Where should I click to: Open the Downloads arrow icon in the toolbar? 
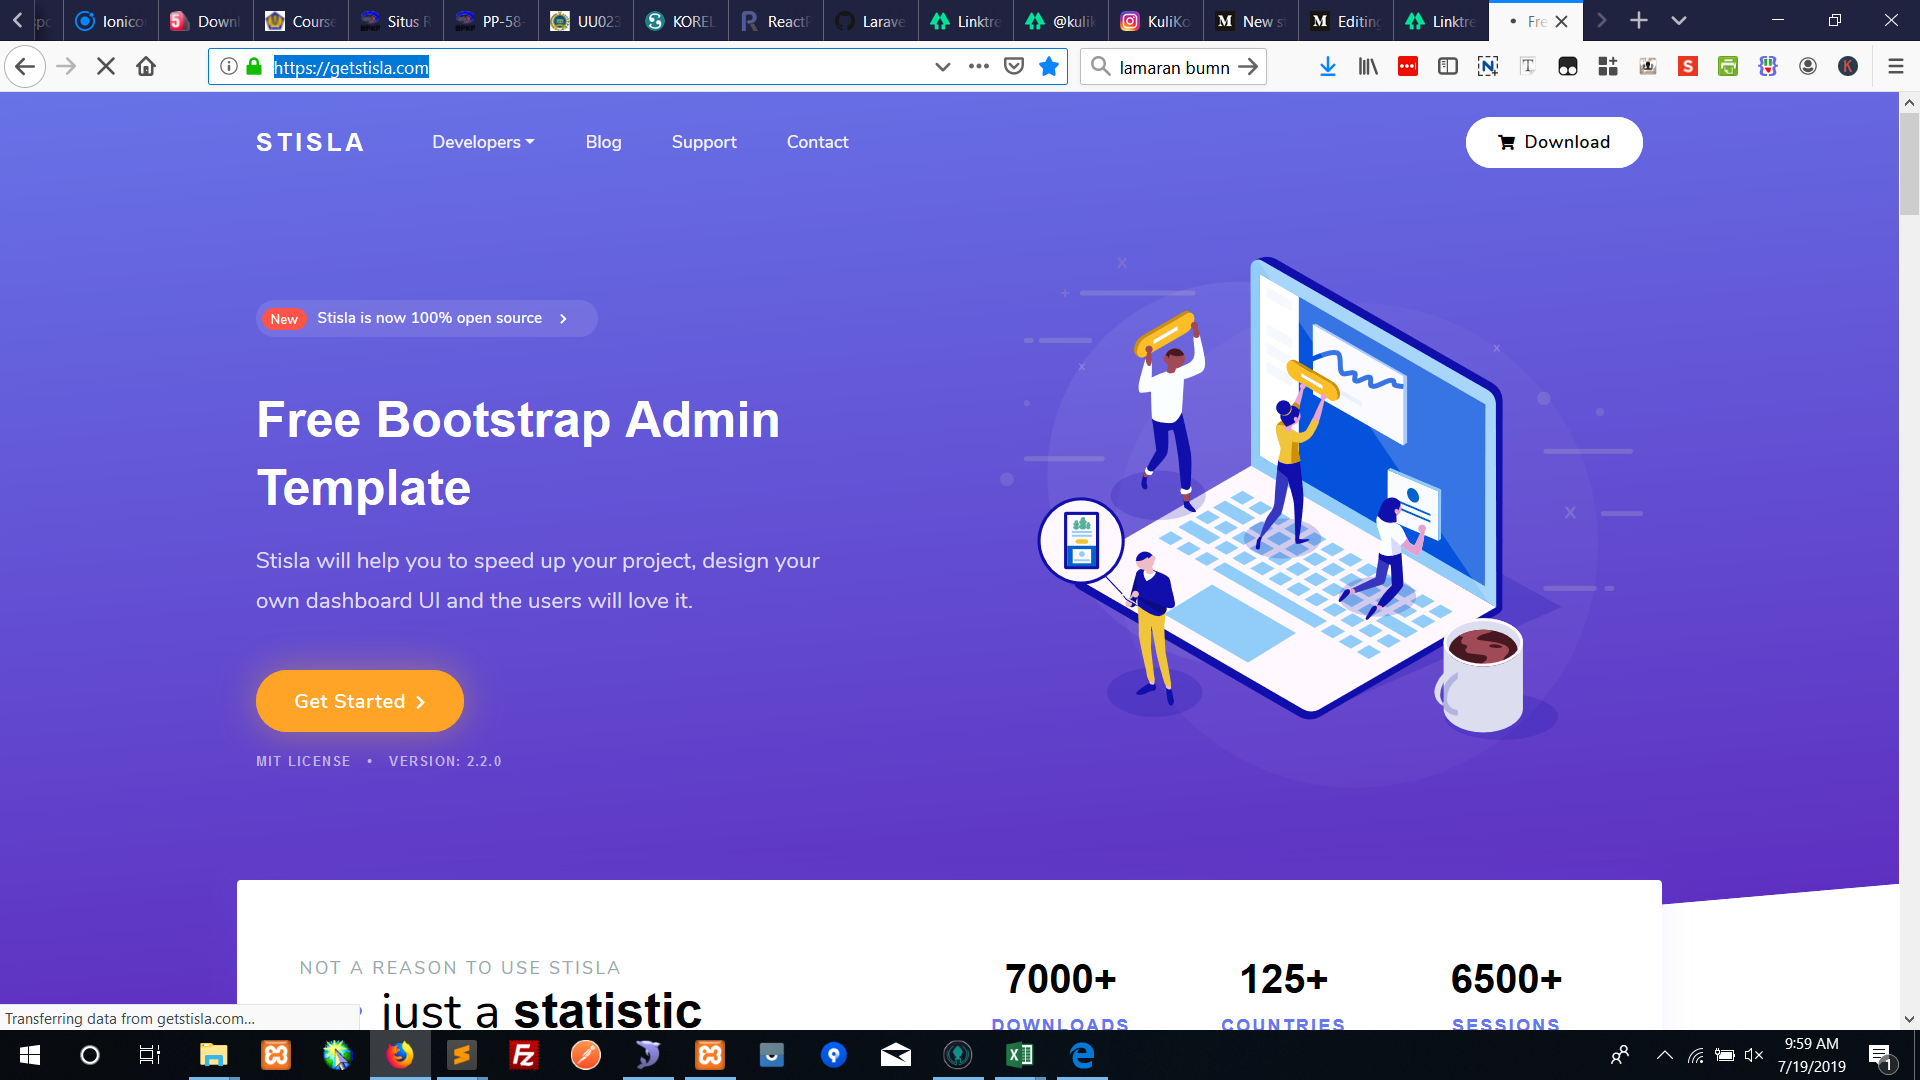tap(1328, 66)
